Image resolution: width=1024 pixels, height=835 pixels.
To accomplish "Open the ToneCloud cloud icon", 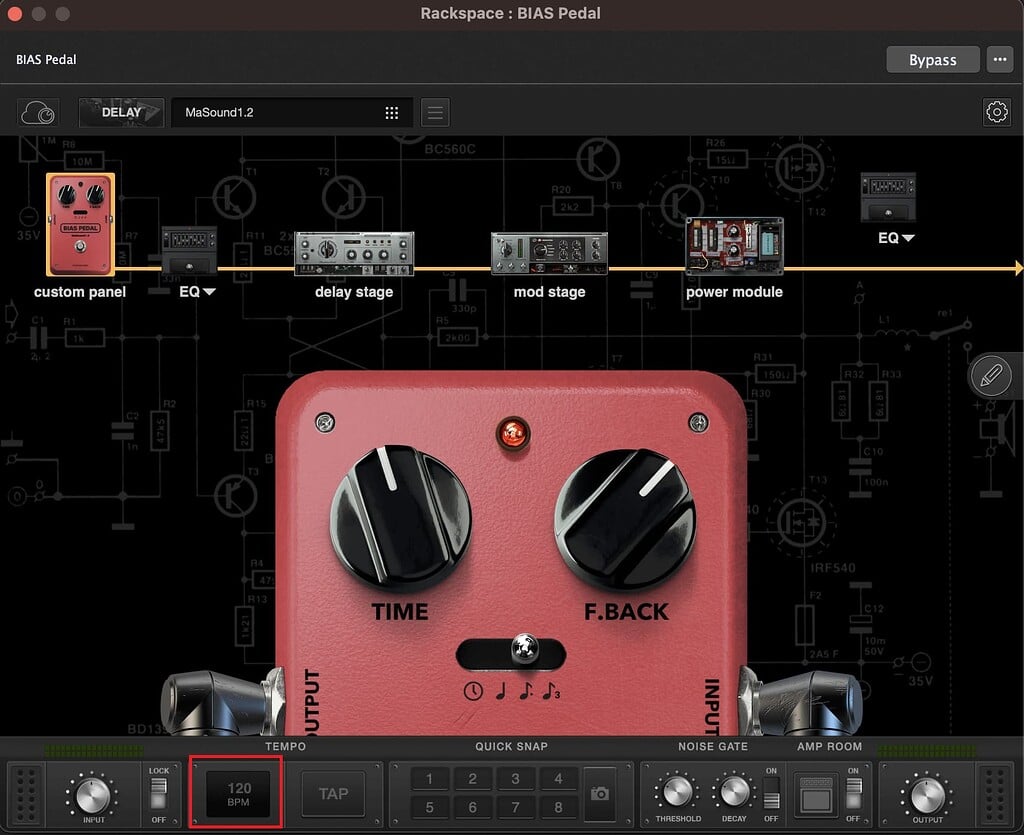I will pos(37,112).
